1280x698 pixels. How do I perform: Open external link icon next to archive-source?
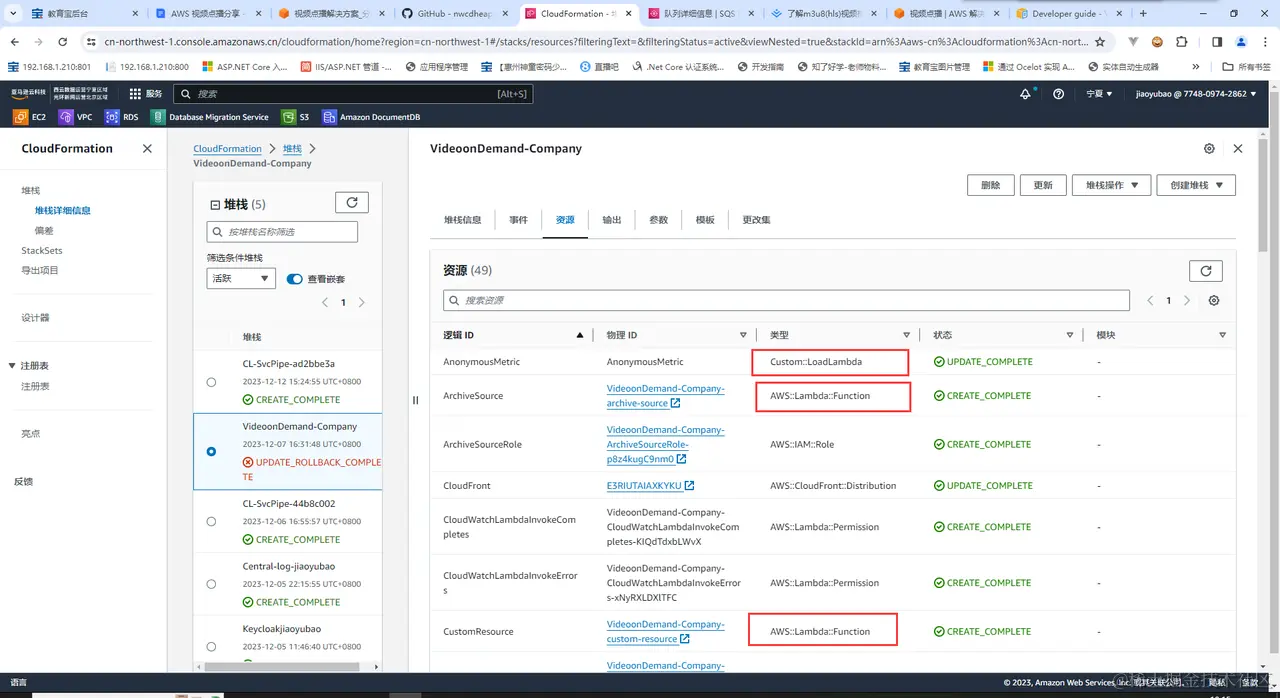point(675,403)
